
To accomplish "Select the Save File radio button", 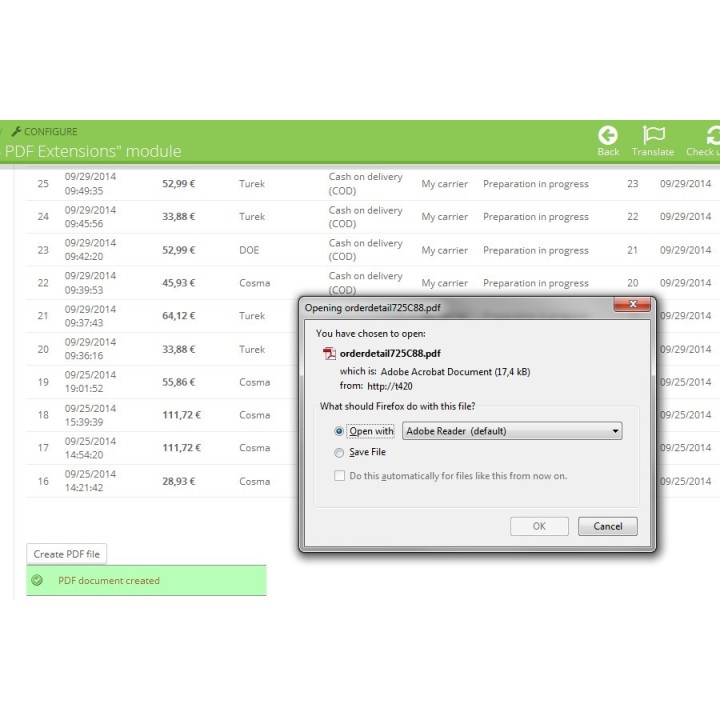I will pyautogui.click(x=339, y=453).
